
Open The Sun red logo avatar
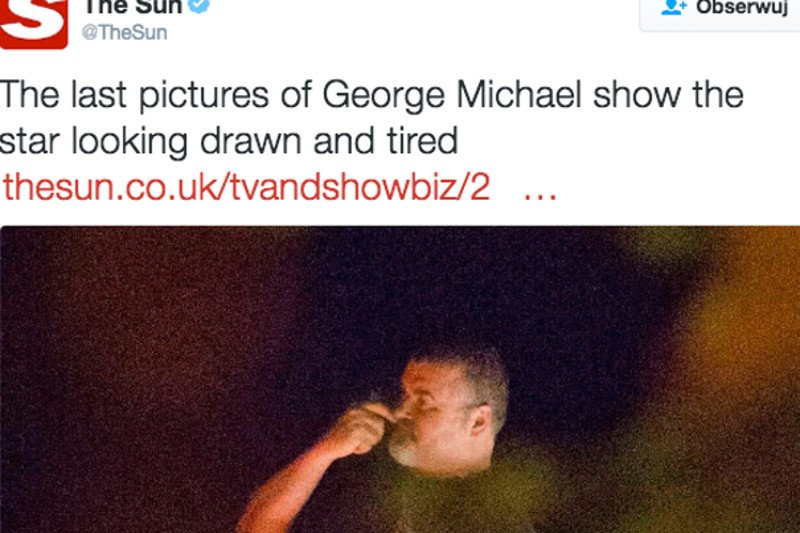pos(34,23)
